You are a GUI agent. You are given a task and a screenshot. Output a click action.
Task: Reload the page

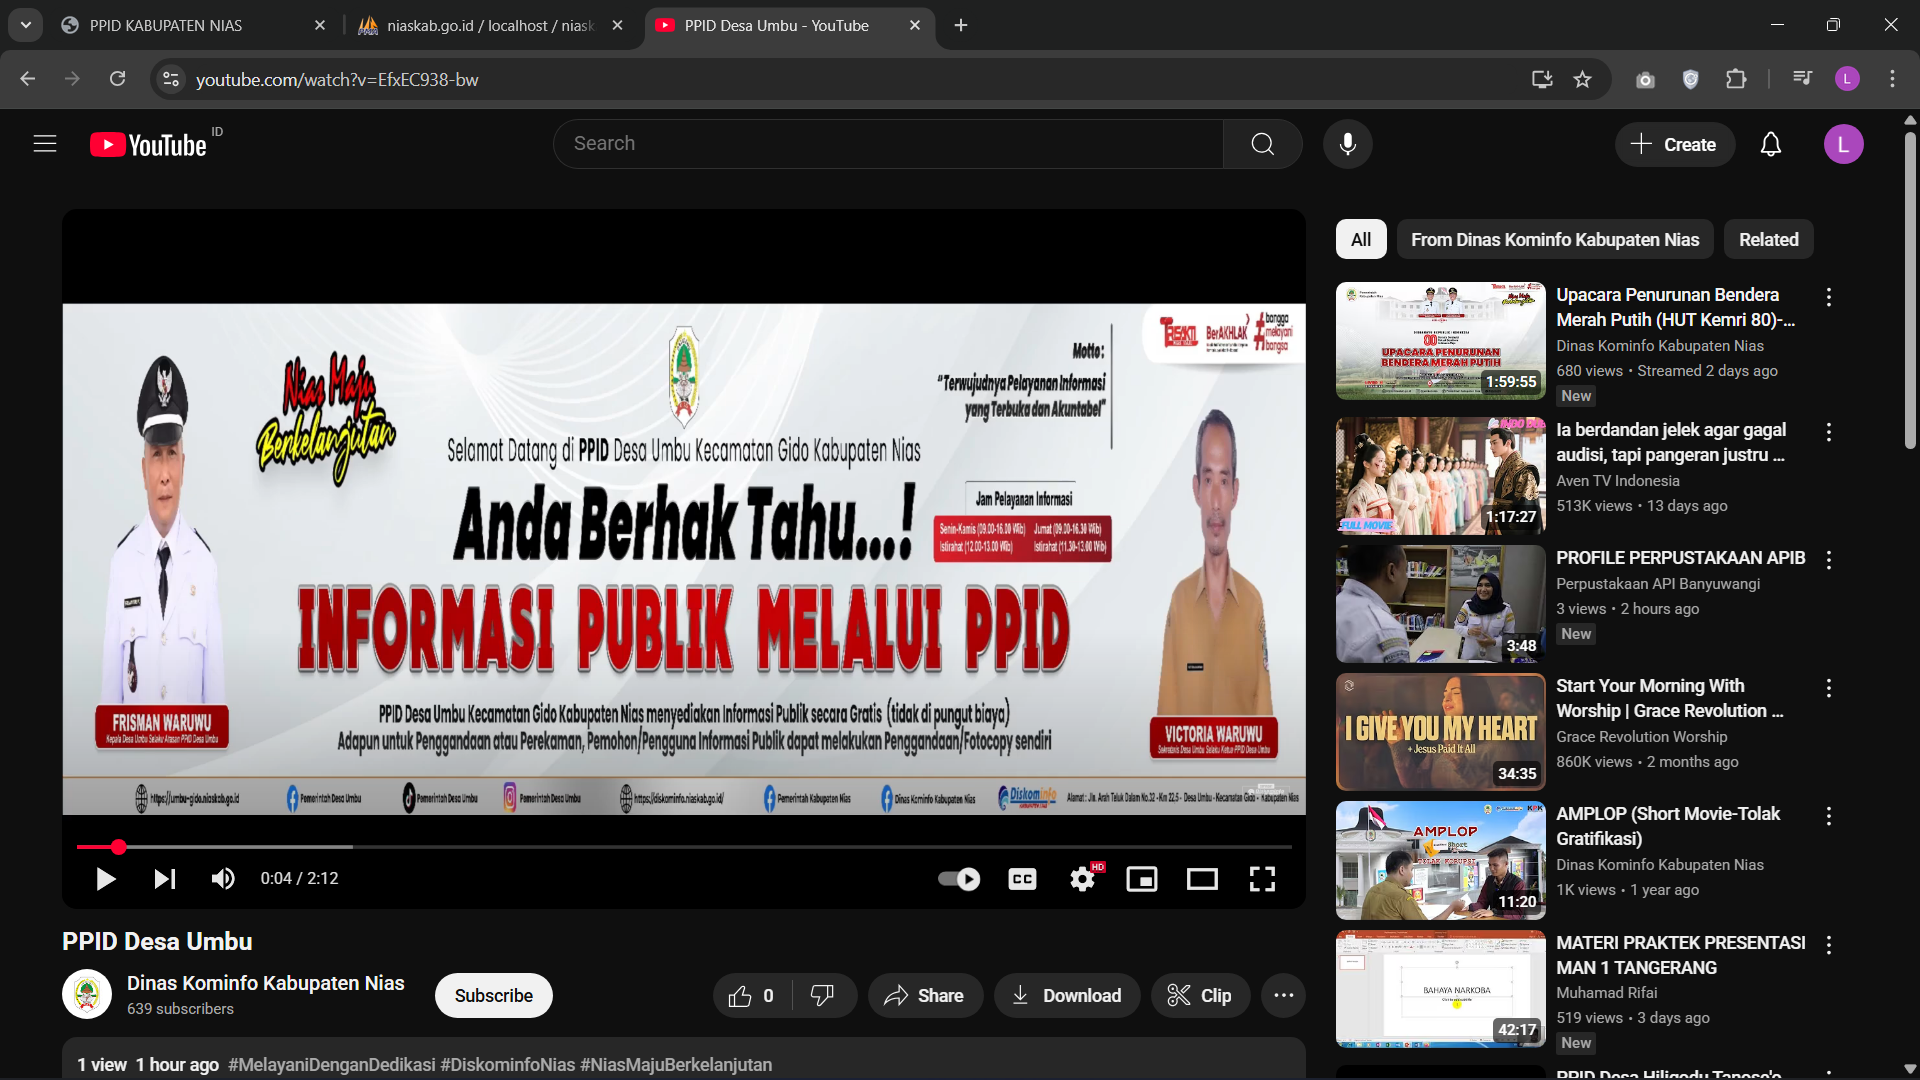click(117, 79)
